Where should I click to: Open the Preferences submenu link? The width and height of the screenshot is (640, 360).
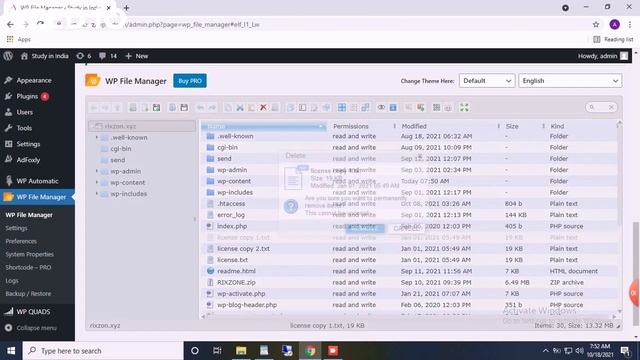[21, 241]
